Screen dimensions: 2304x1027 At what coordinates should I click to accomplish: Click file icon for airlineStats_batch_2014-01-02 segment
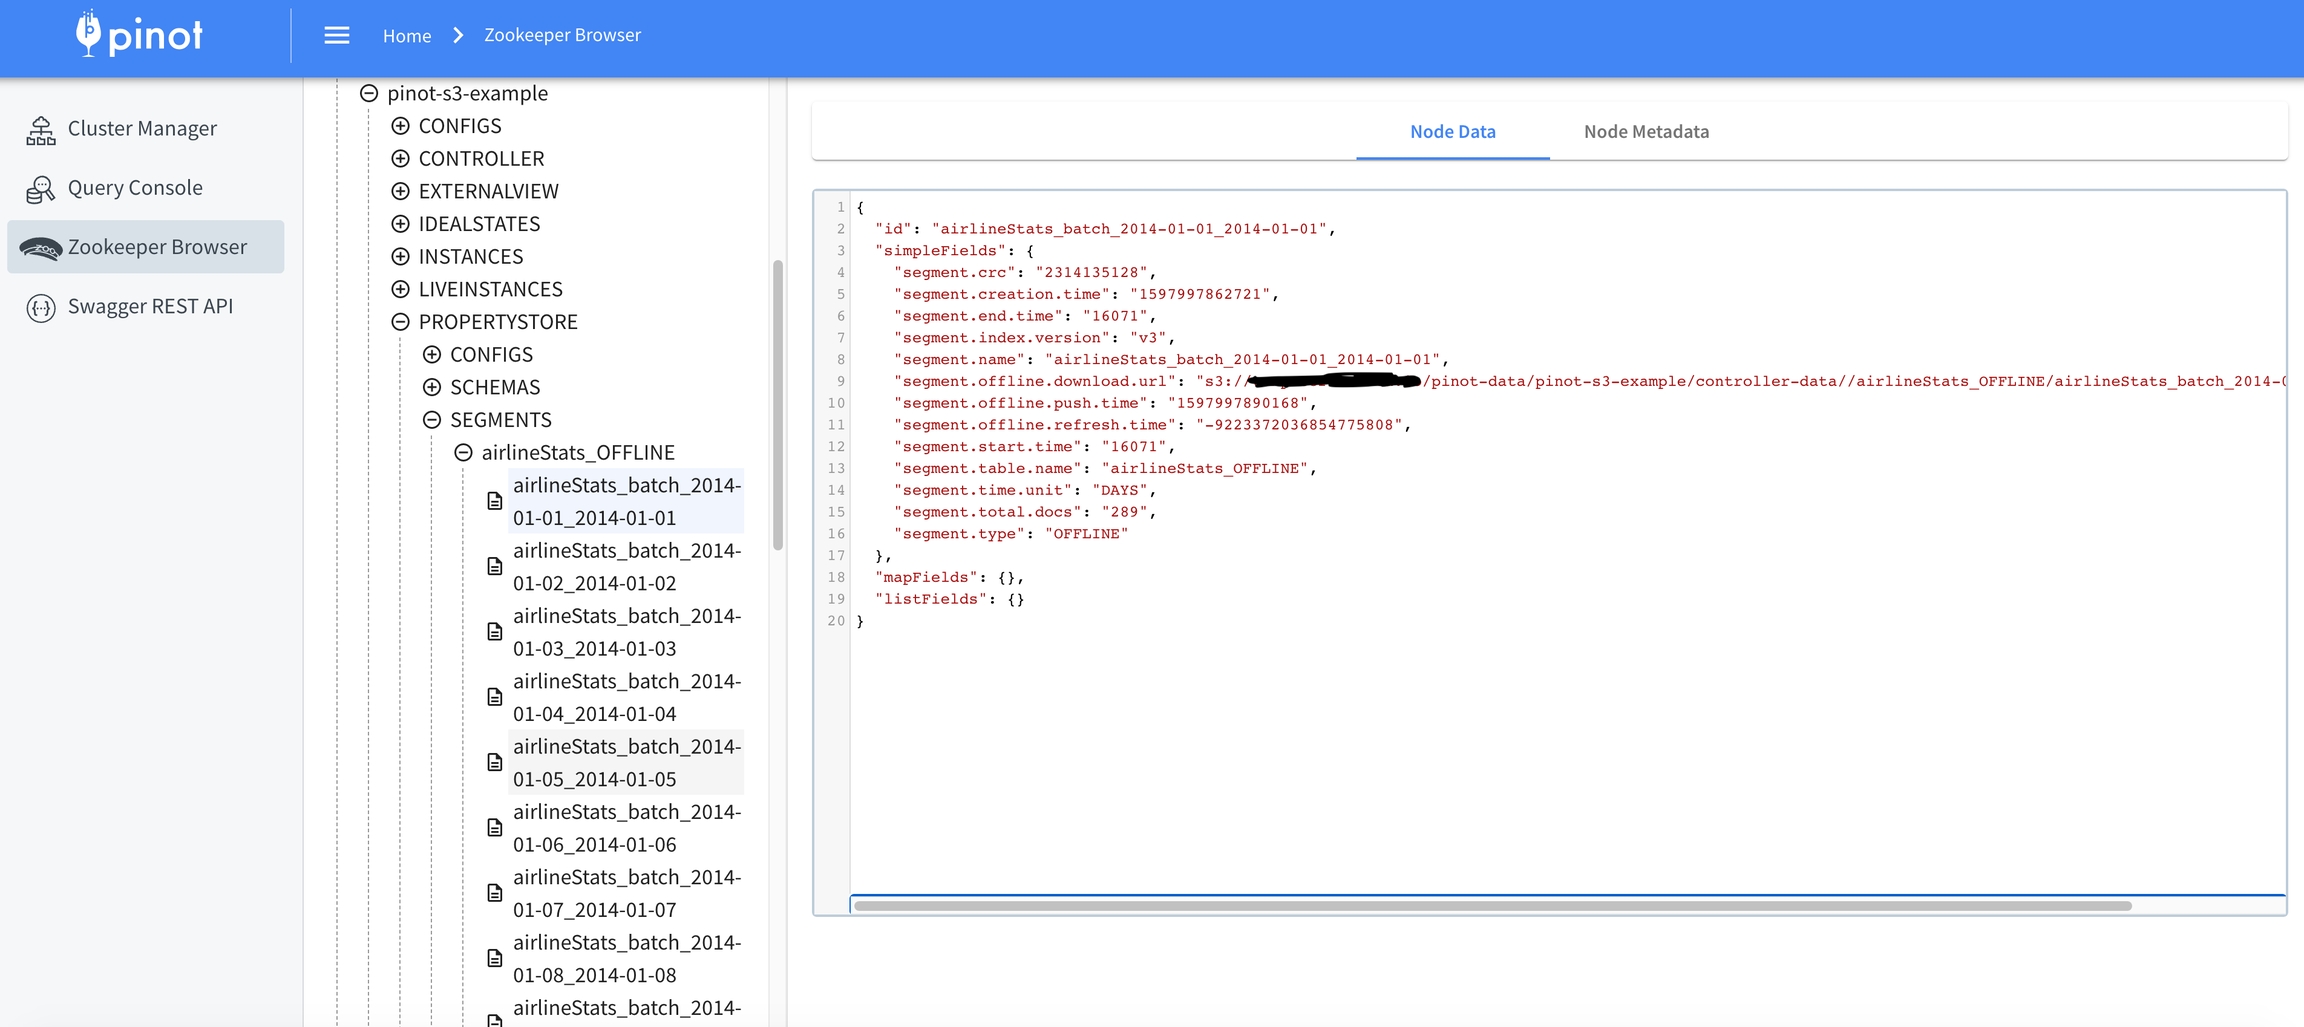(x=494, y=567)
